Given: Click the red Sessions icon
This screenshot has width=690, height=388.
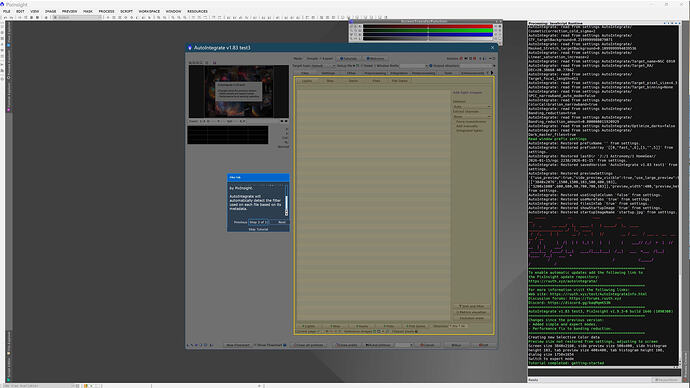Looking at the screenshot, I should 461,58.
